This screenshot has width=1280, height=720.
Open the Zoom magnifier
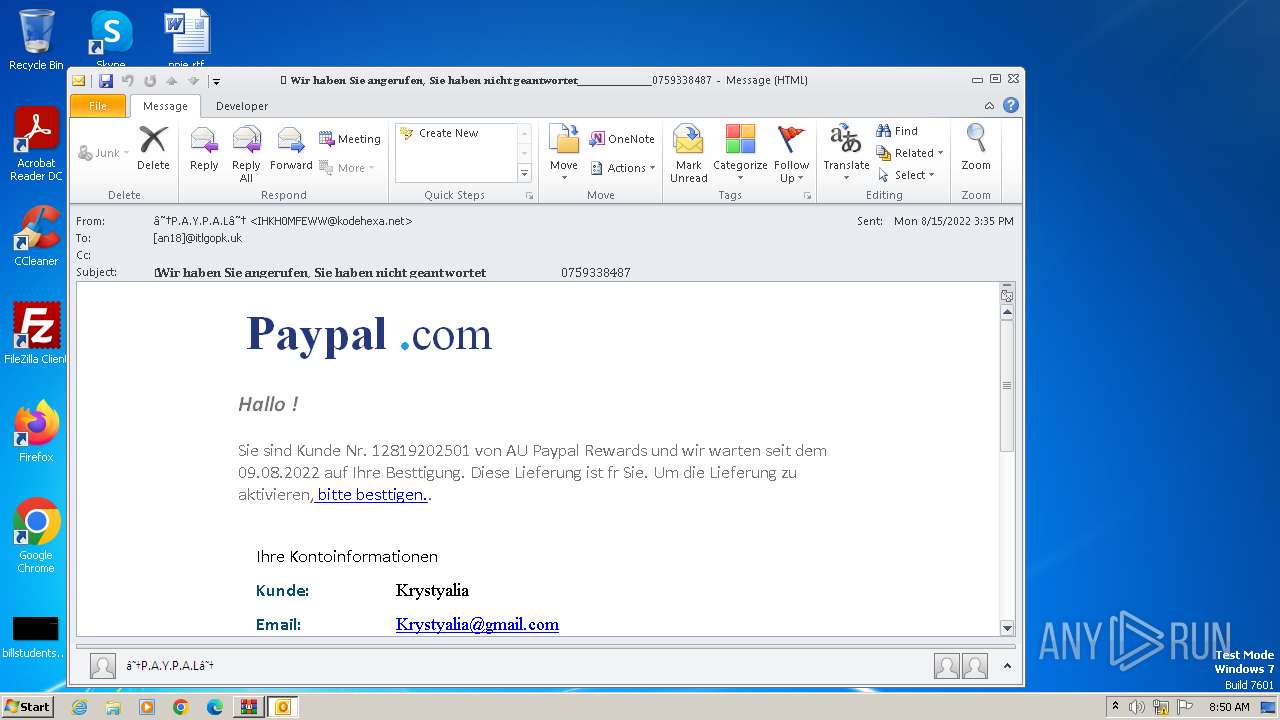click(976, 150)
